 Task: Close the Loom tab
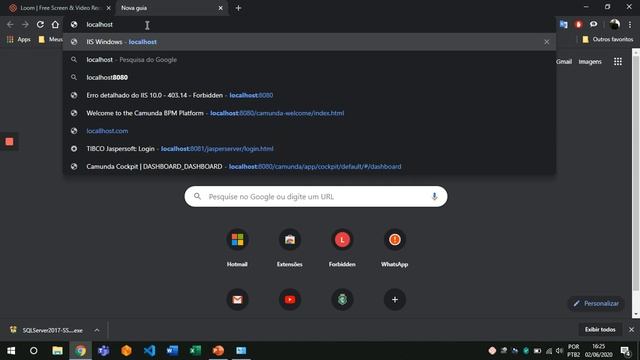click(109, 8)
